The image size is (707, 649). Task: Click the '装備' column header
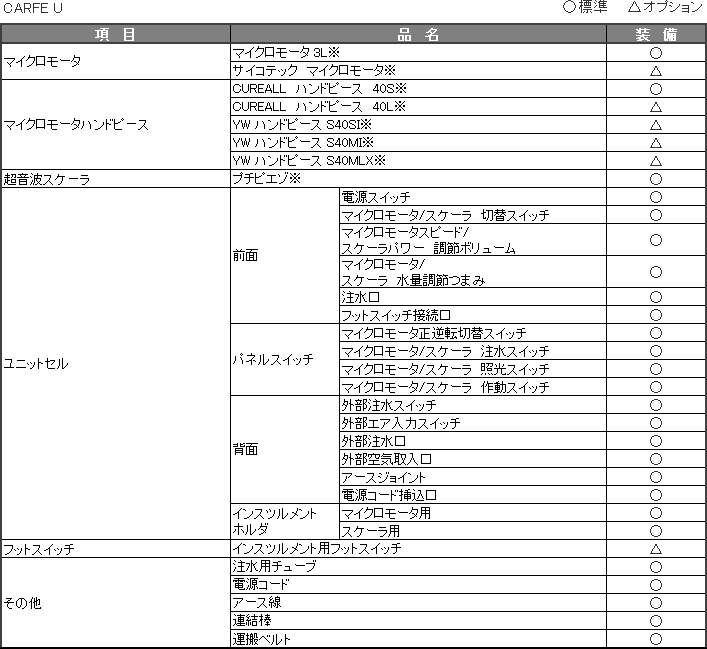656,34
